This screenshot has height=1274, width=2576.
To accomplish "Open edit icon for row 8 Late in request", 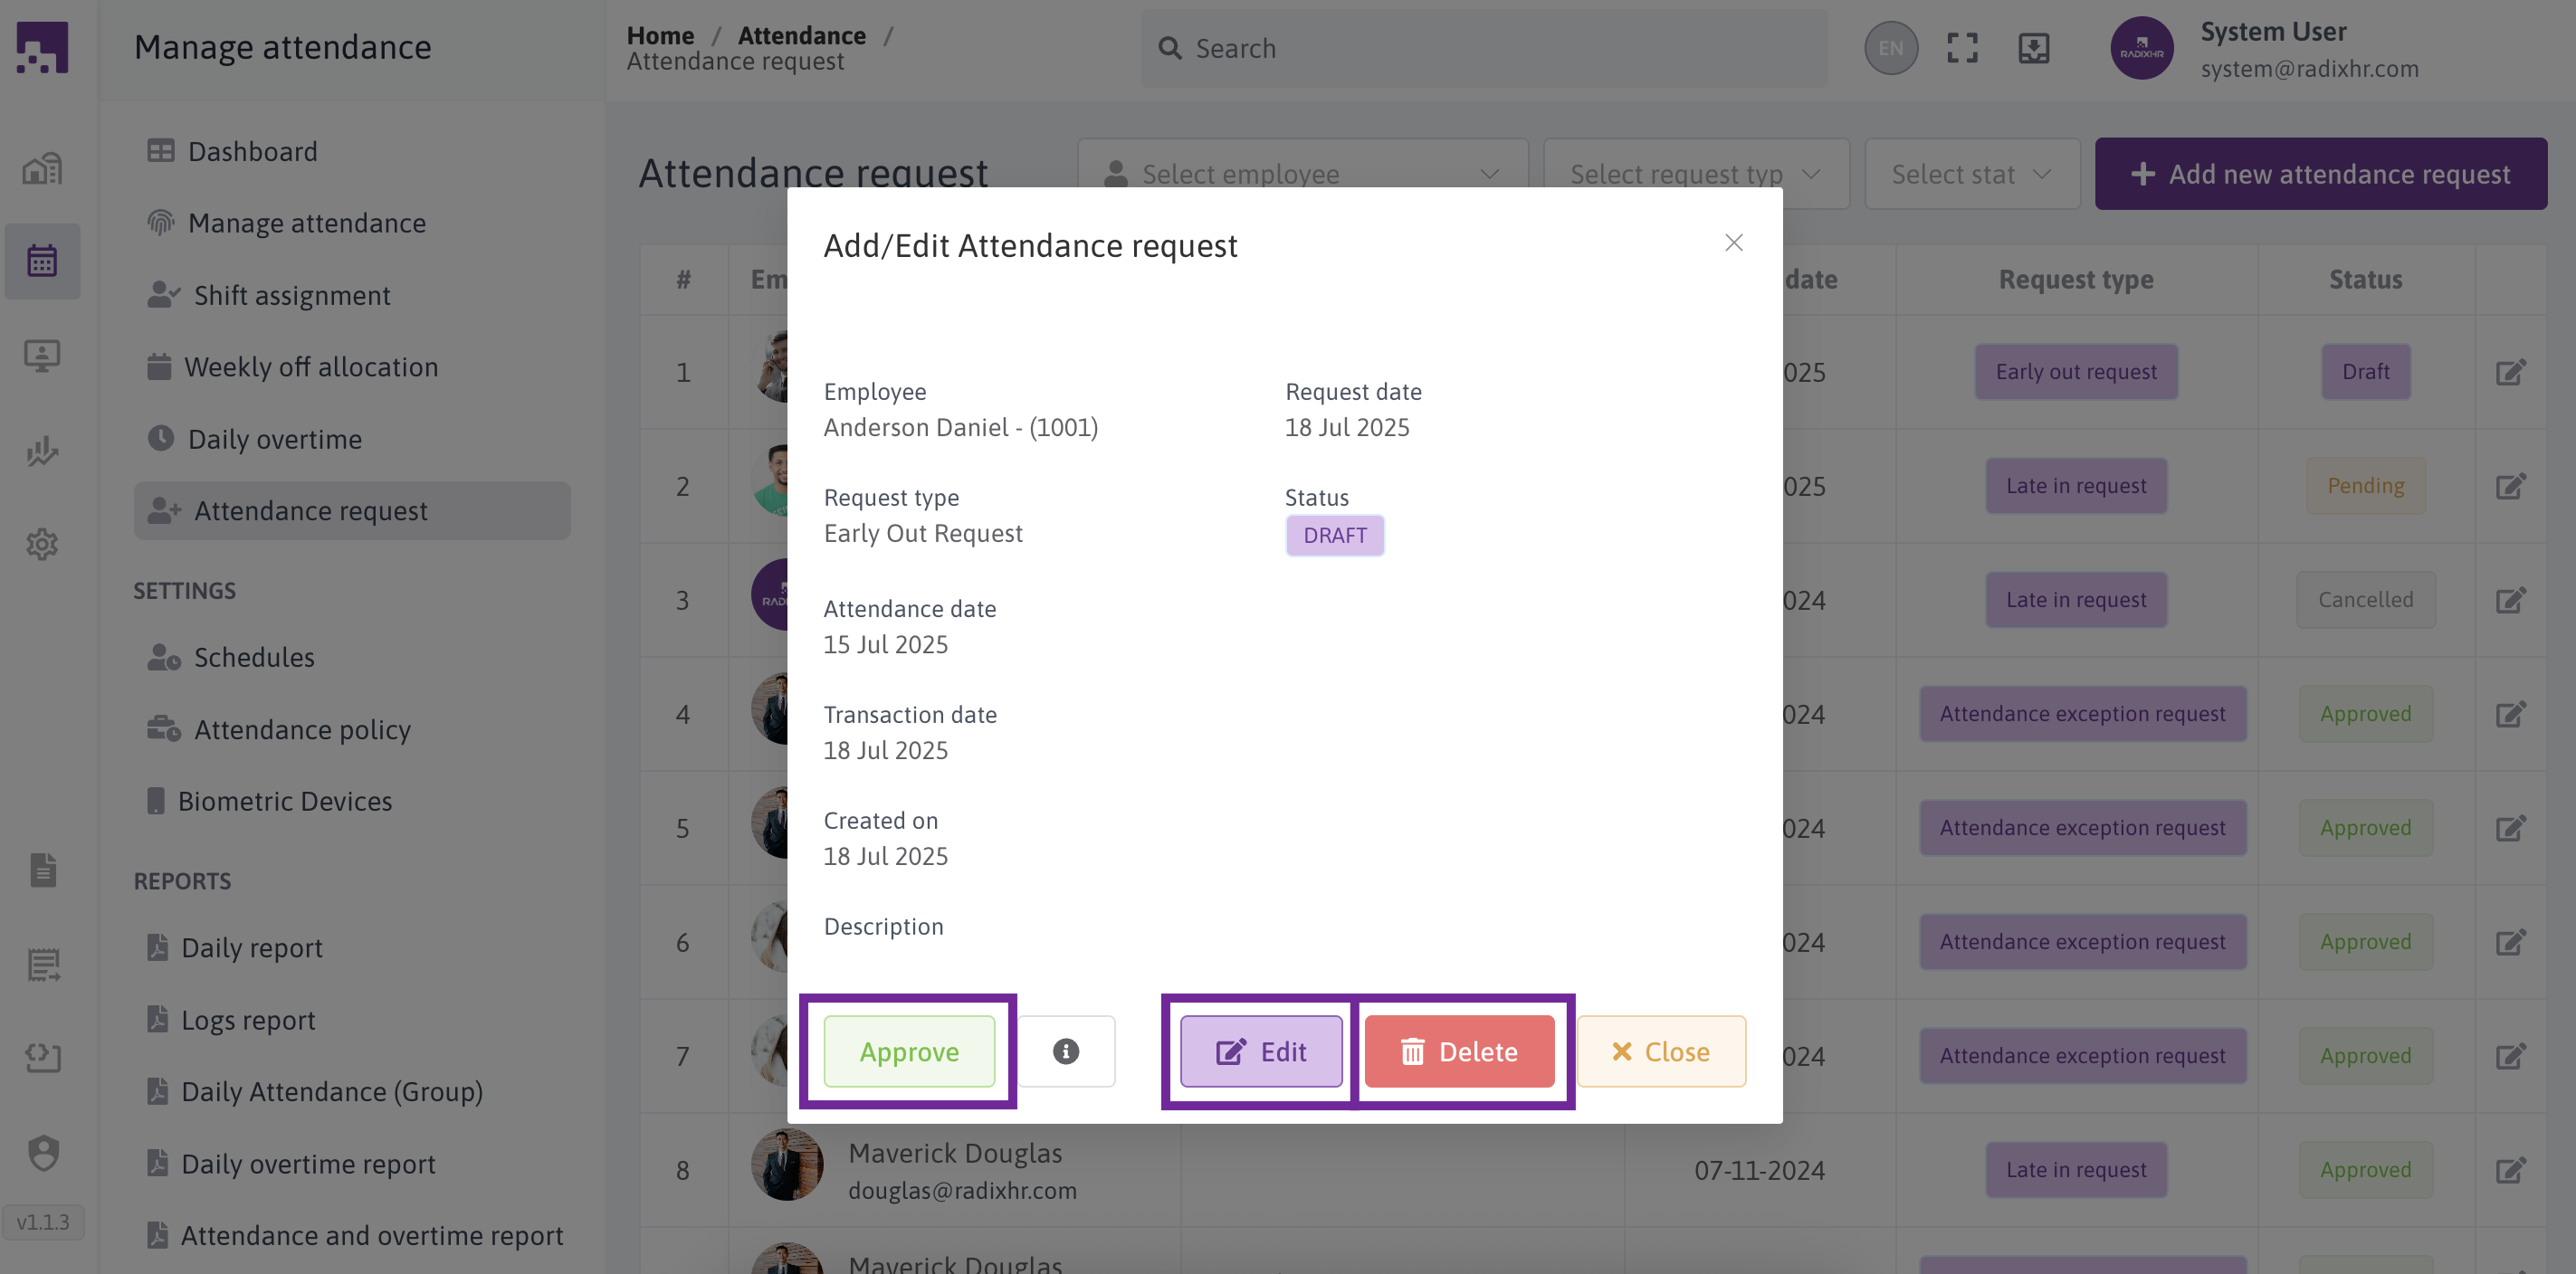I will tap(2510, 1170).
